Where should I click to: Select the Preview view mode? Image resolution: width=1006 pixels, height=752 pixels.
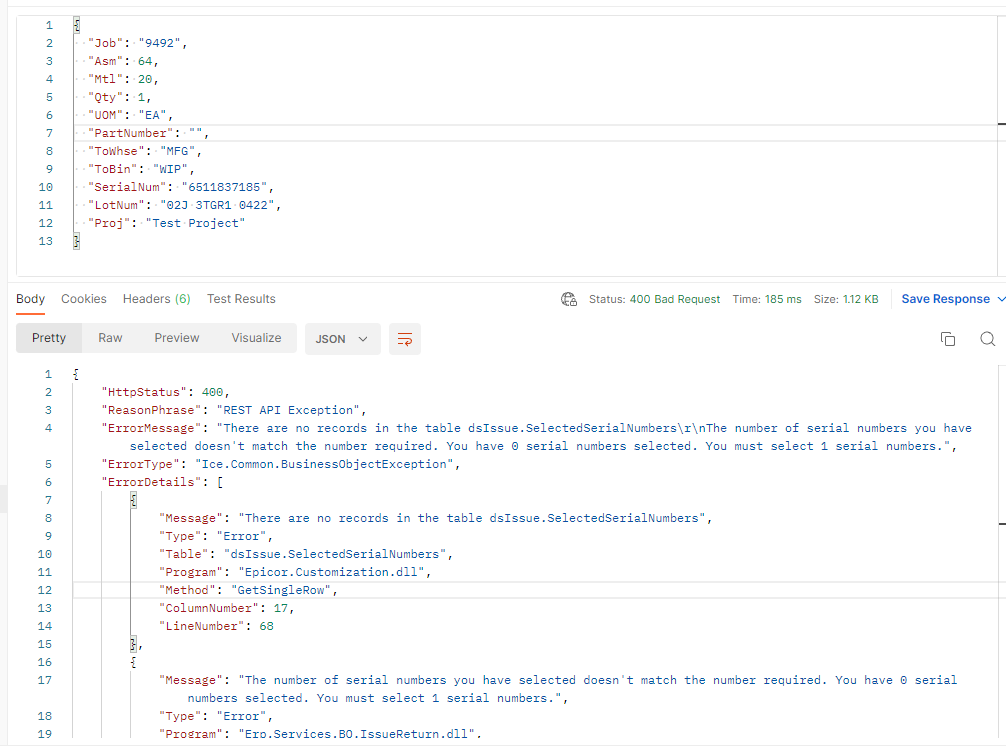177,338
